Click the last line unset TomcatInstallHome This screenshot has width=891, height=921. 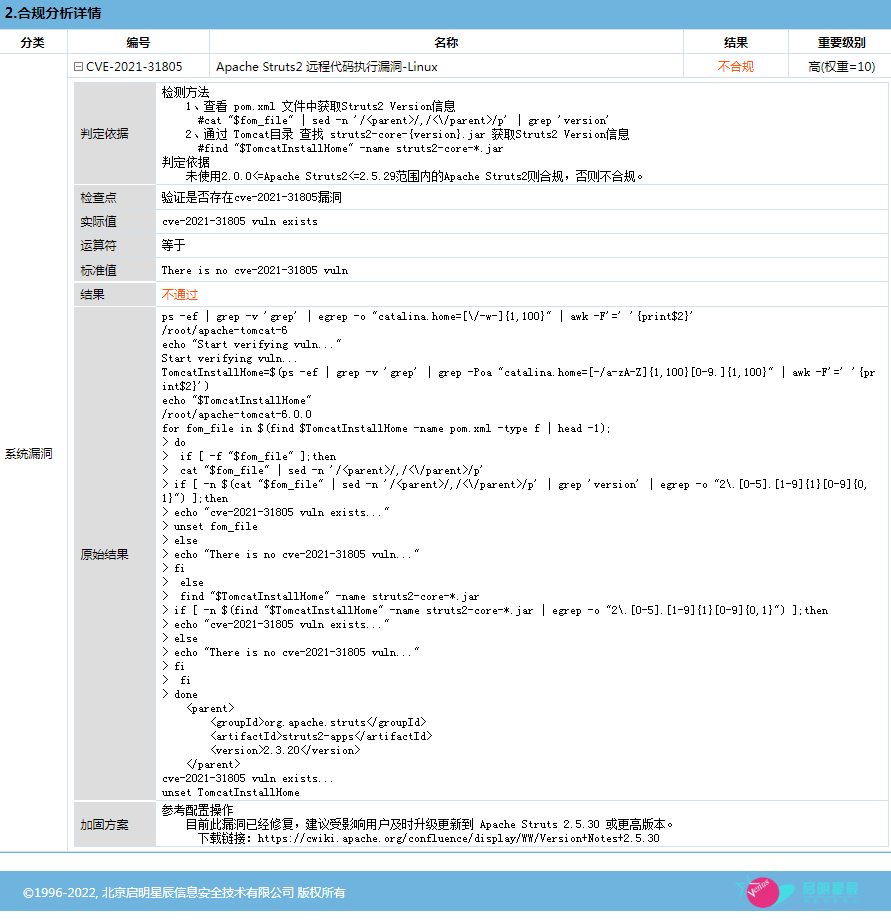click(231, 793)
